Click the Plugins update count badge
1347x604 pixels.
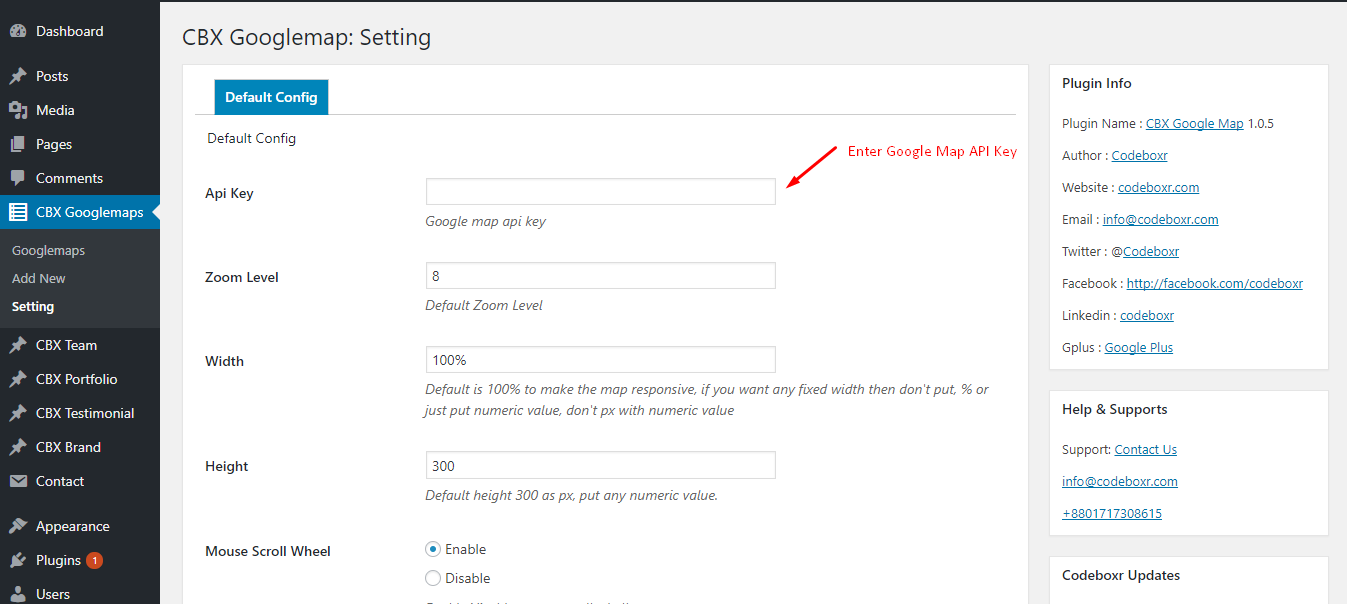click(x=94, y=560)
